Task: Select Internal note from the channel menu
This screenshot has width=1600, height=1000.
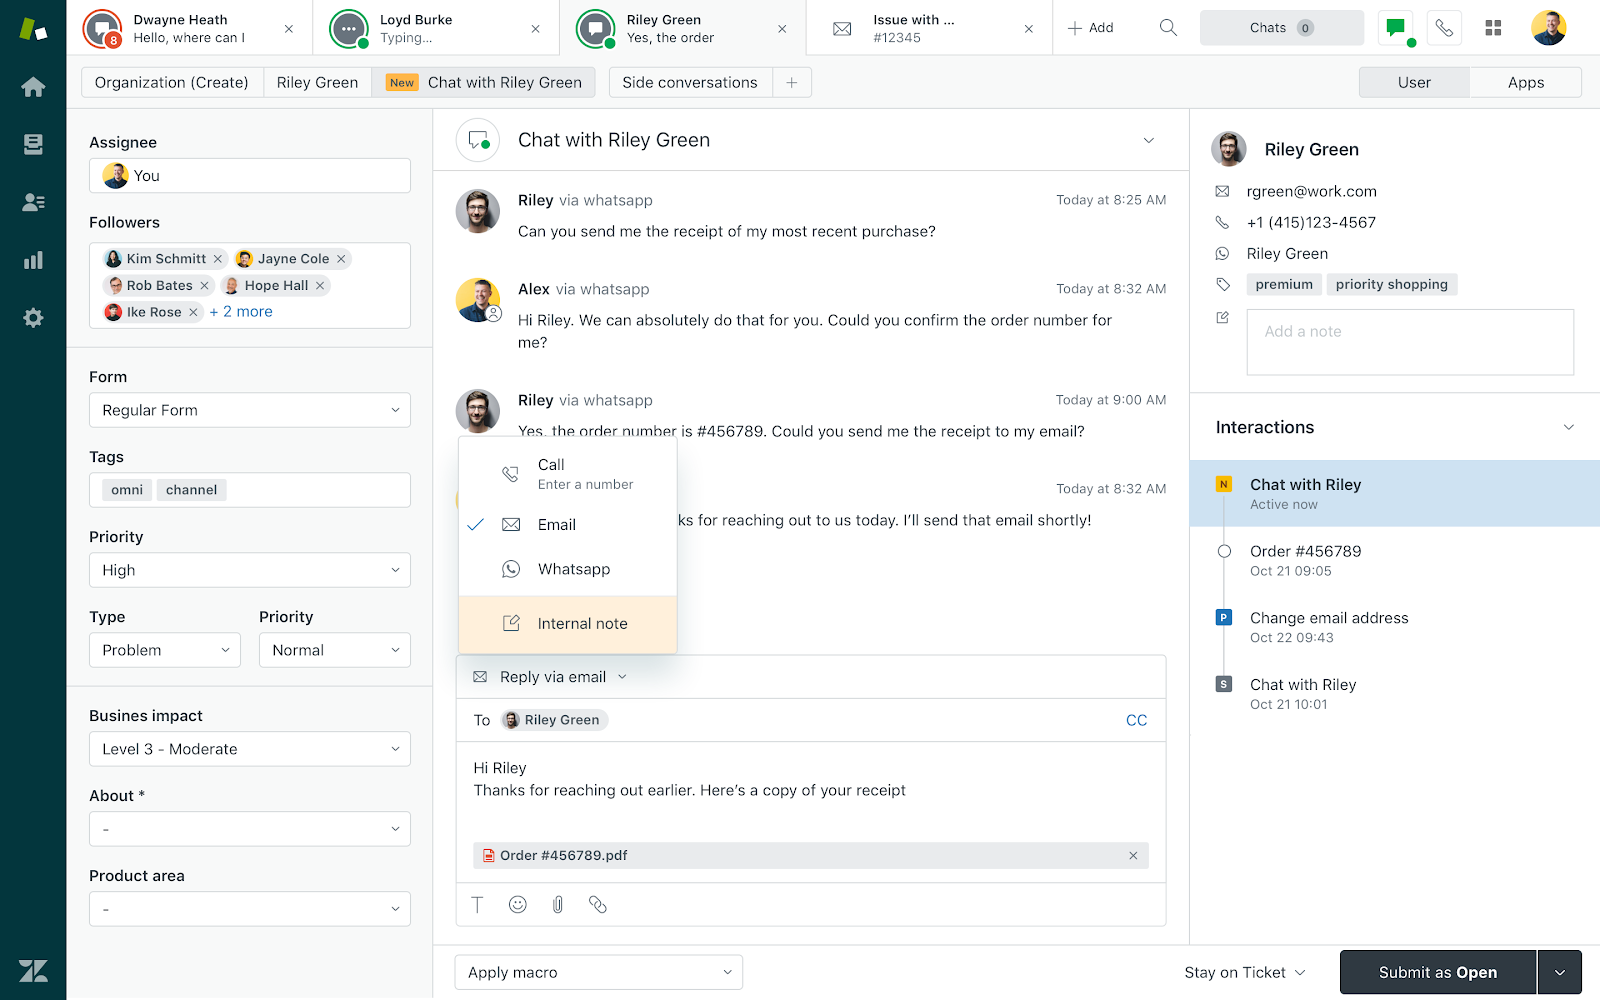Action: click(582, 622)
